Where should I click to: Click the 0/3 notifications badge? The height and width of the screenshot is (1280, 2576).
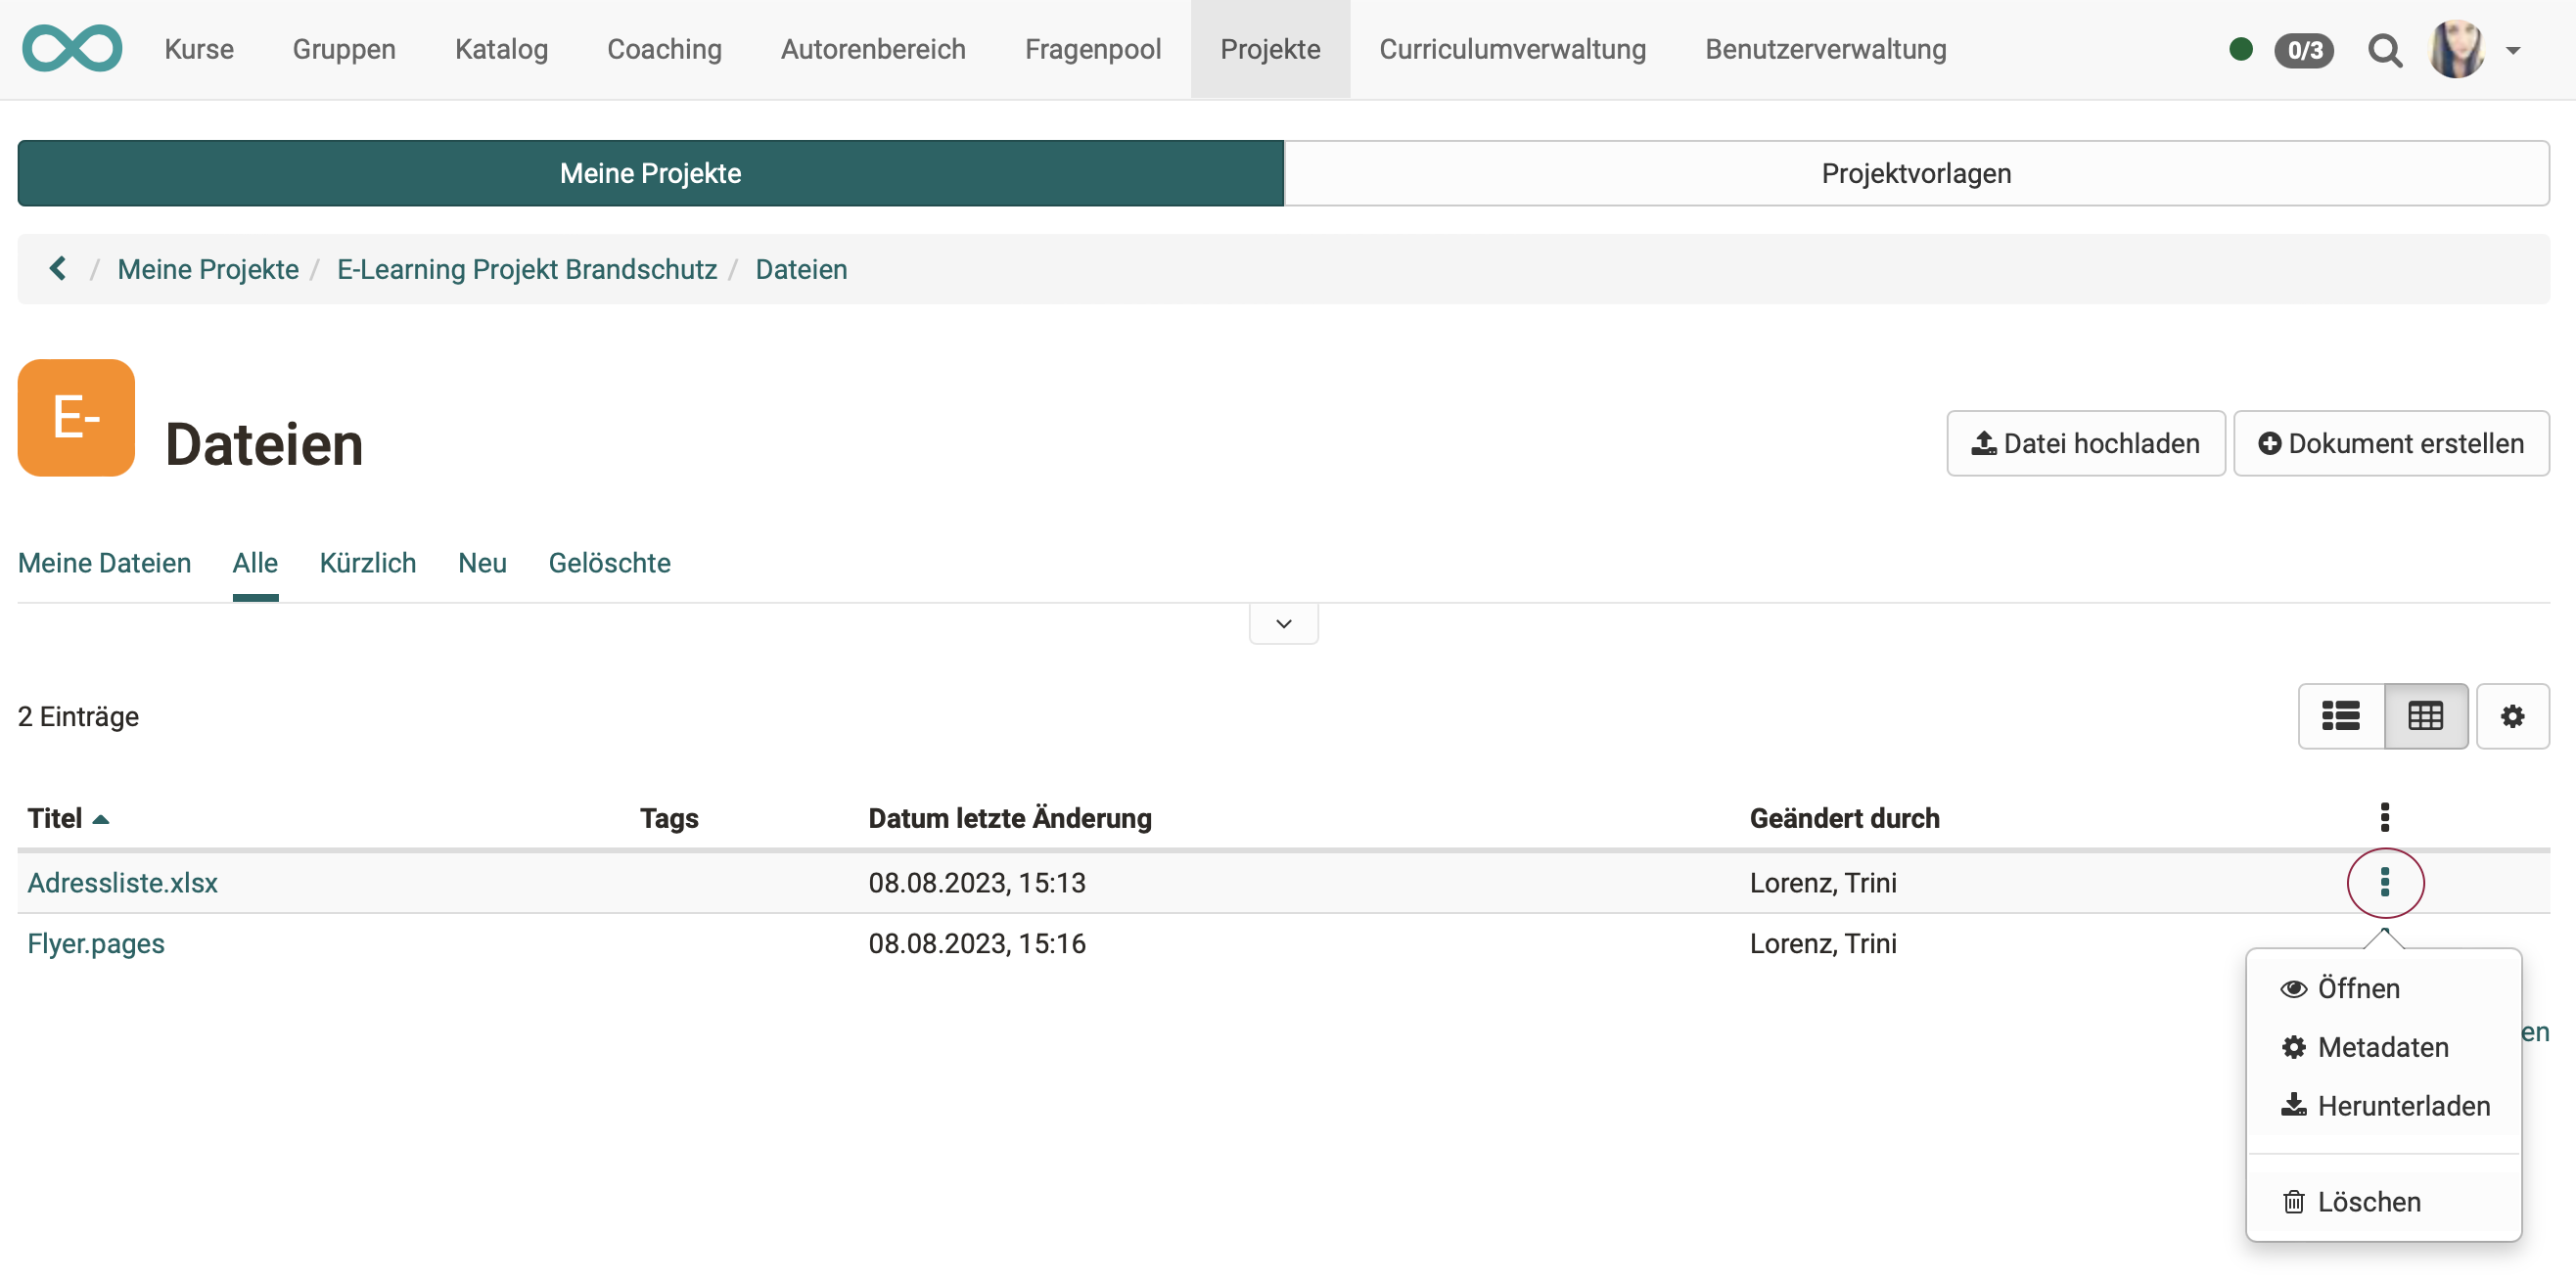tap(2303, 49)
